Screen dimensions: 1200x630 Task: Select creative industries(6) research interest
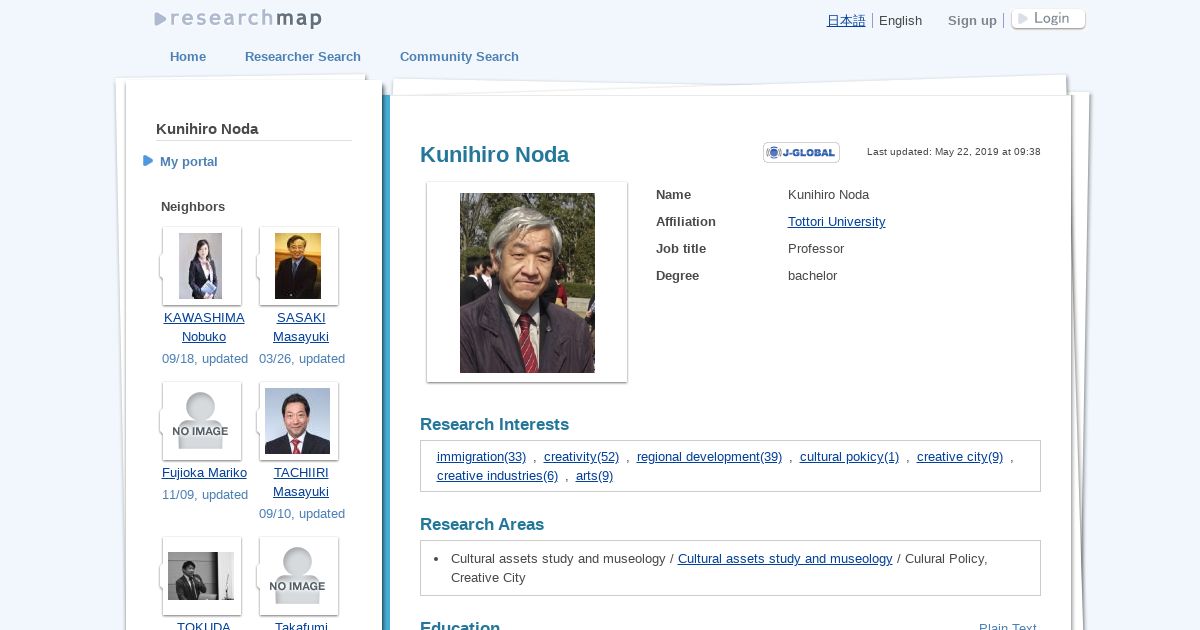click(x=497, y=475)
